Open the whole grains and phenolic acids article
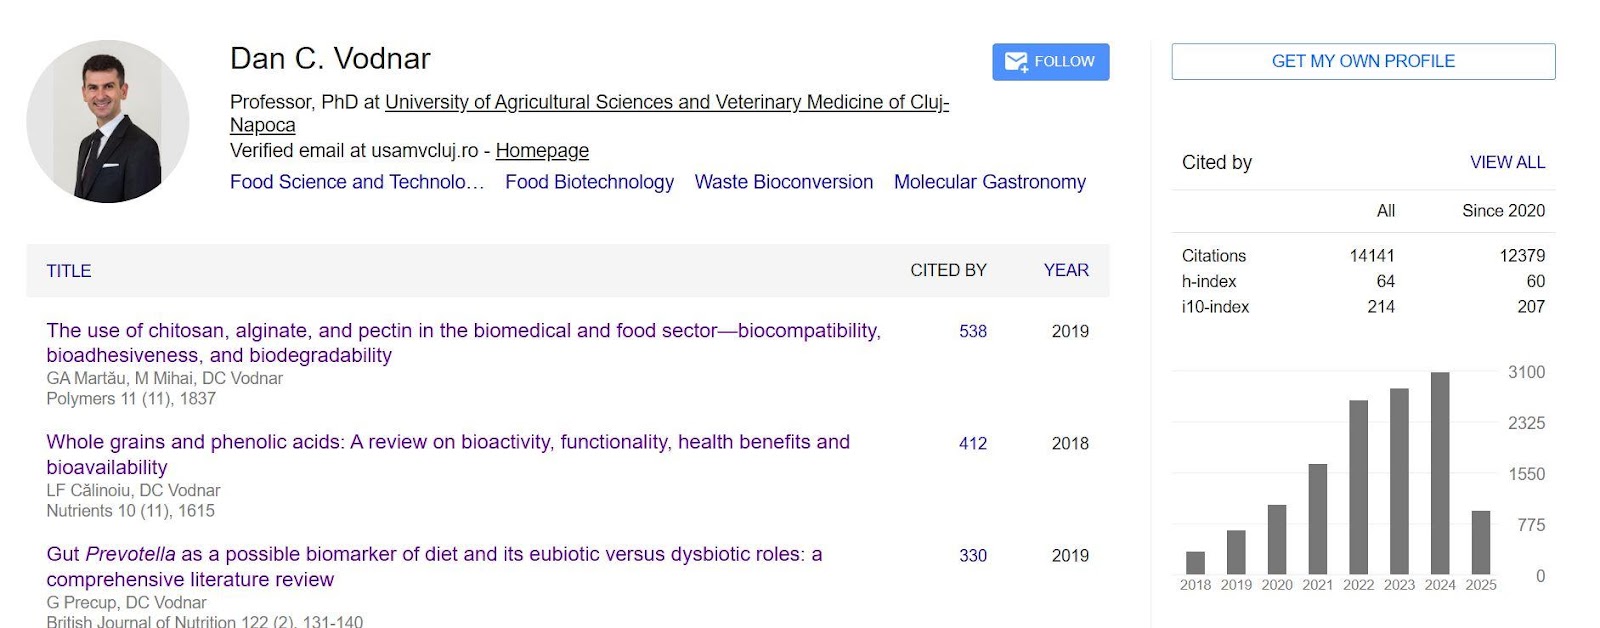Image resolution: width=1600 pixels, height=628 pixels. [x=448, y=455]
